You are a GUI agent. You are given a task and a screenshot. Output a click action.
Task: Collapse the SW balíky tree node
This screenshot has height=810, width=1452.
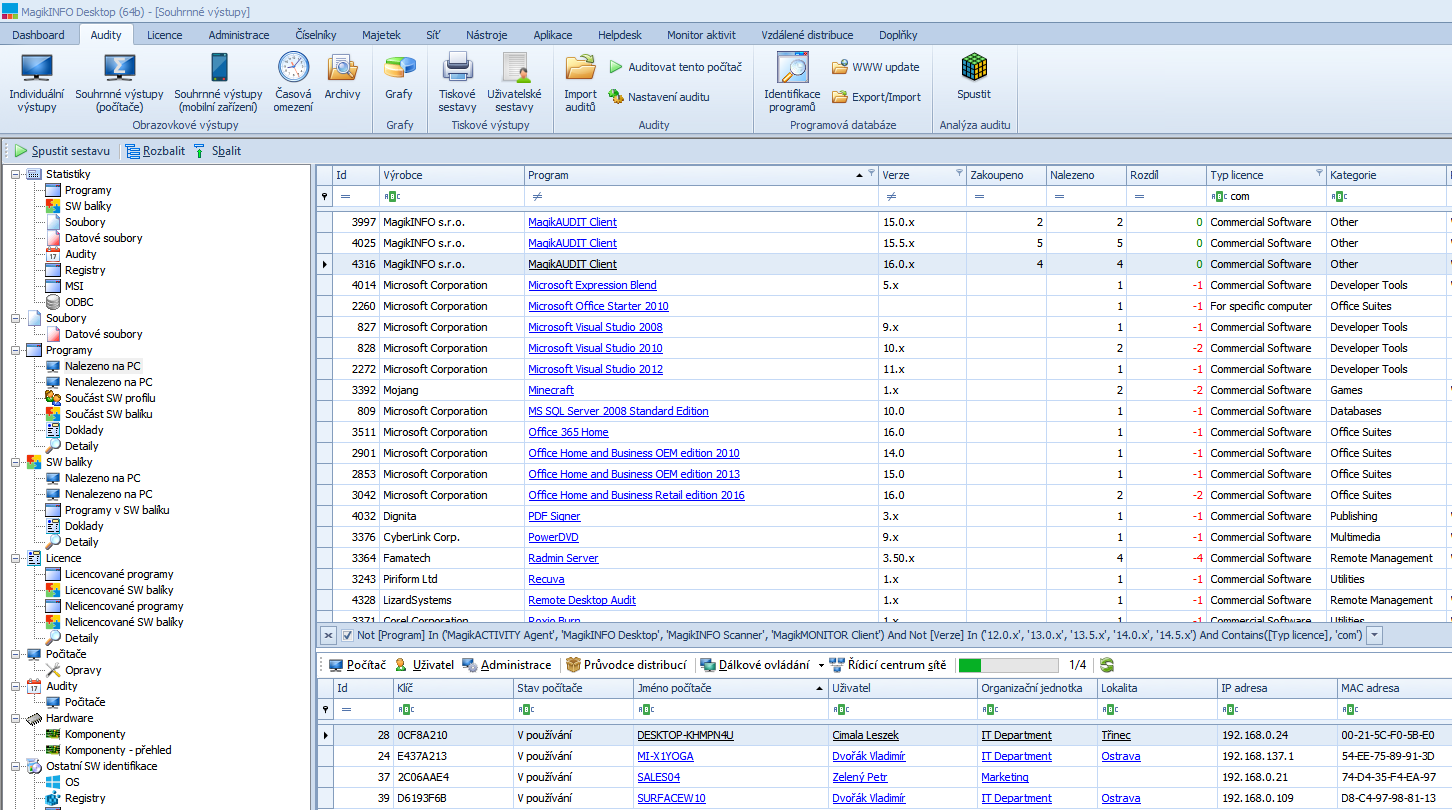click(16, 462)
